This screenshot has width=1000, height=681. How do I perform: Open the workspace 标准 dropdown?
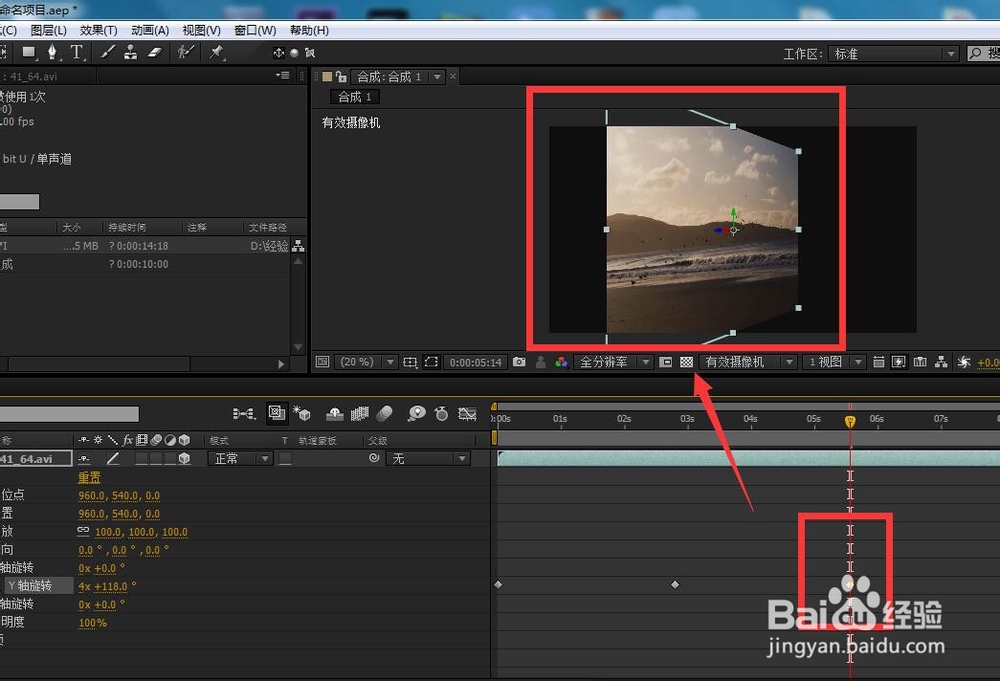(x=893, y=54)
